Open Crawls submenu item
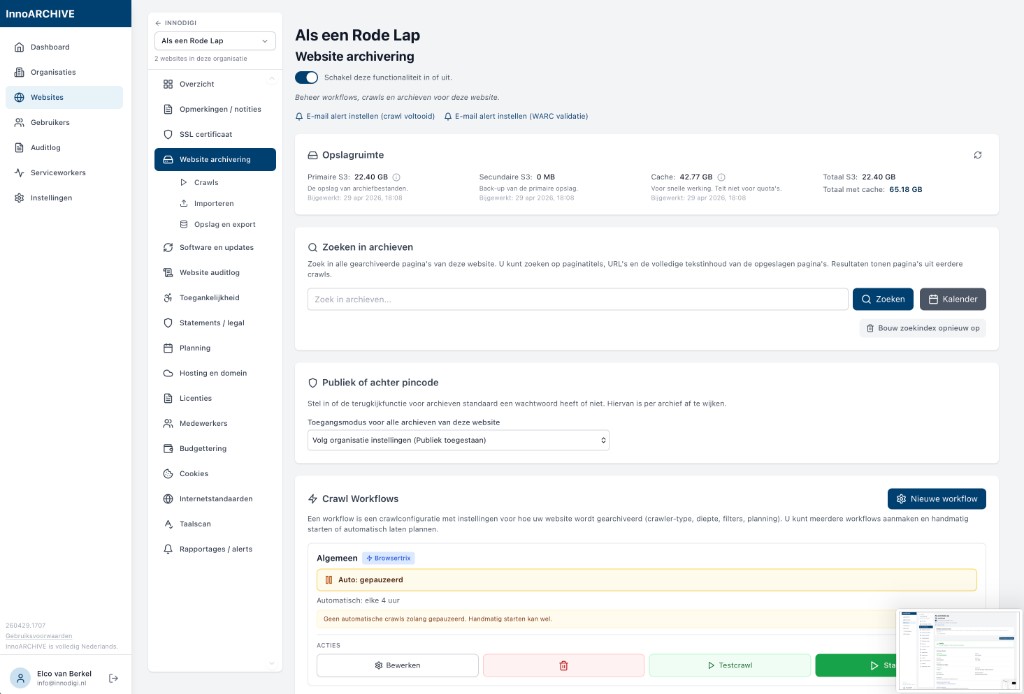The image size is (1024, 694). pos(206,183)
